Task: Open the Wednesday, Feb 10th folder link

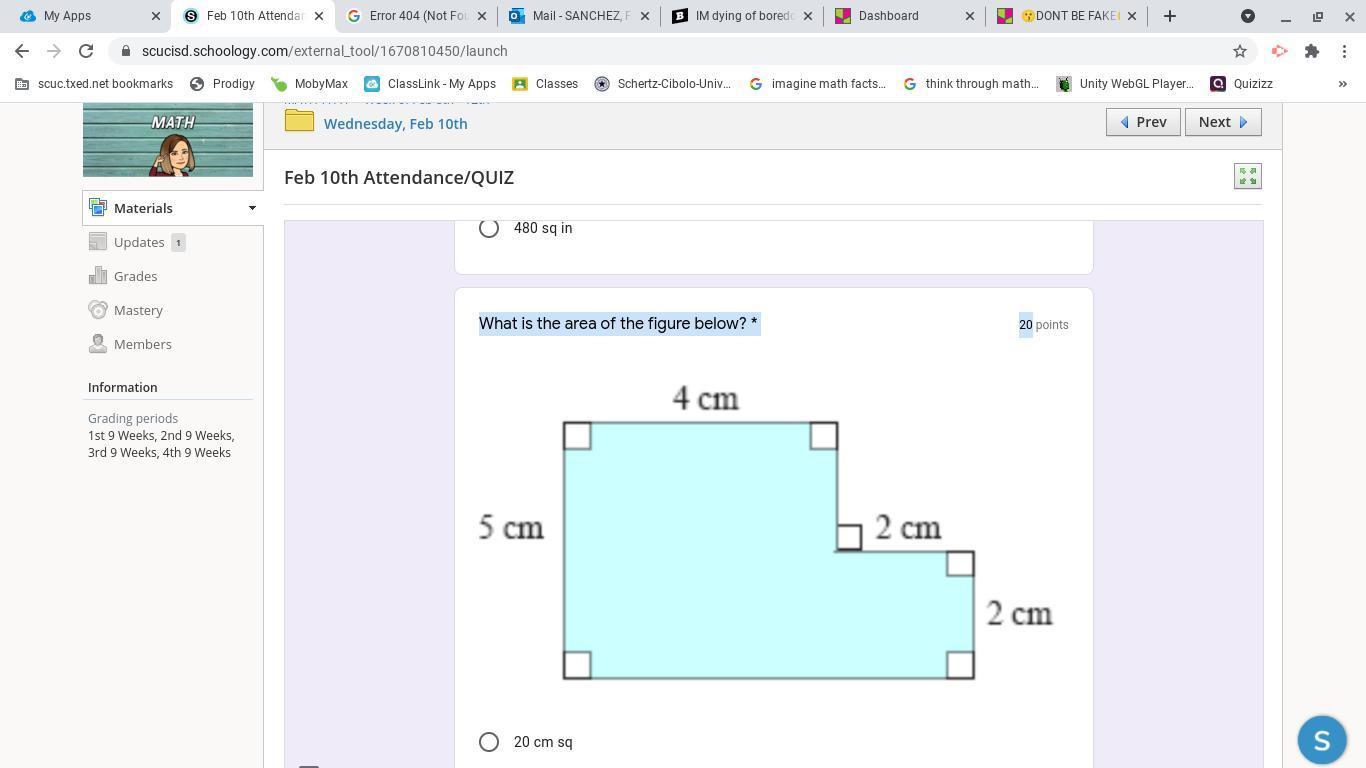Action: coord(395,123)
